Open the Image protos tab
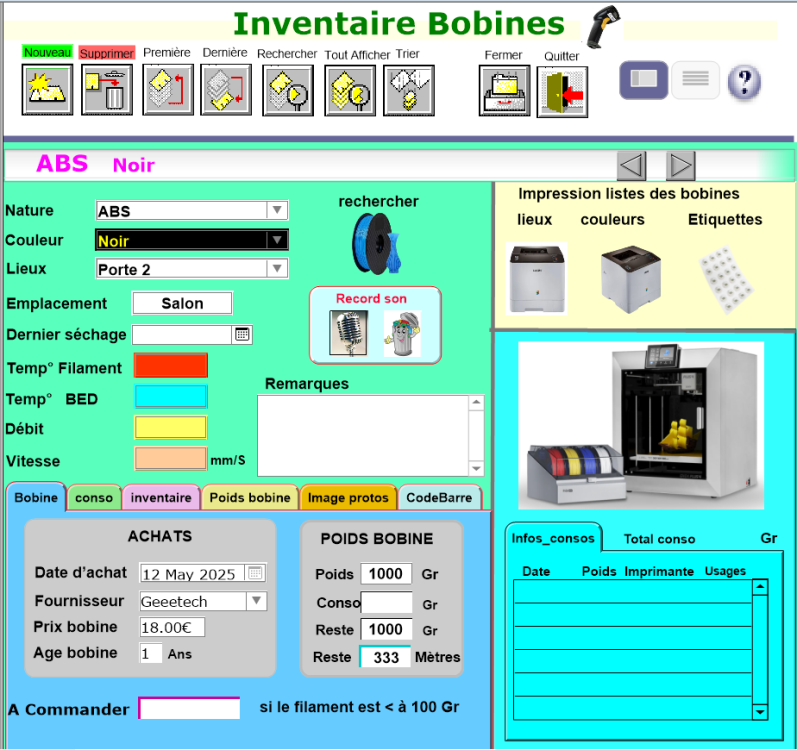 [348, 497]
